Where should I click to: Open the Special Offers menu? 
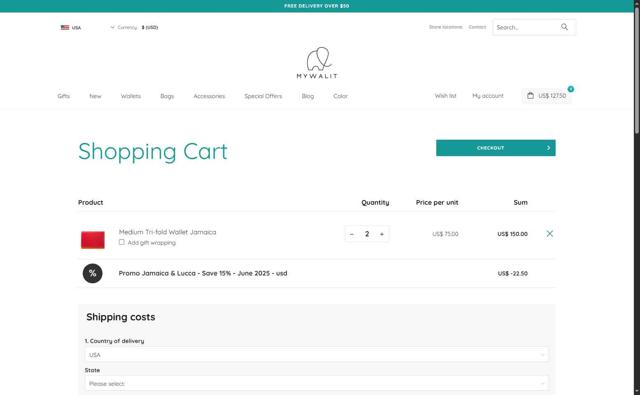(x=263, y=96)
